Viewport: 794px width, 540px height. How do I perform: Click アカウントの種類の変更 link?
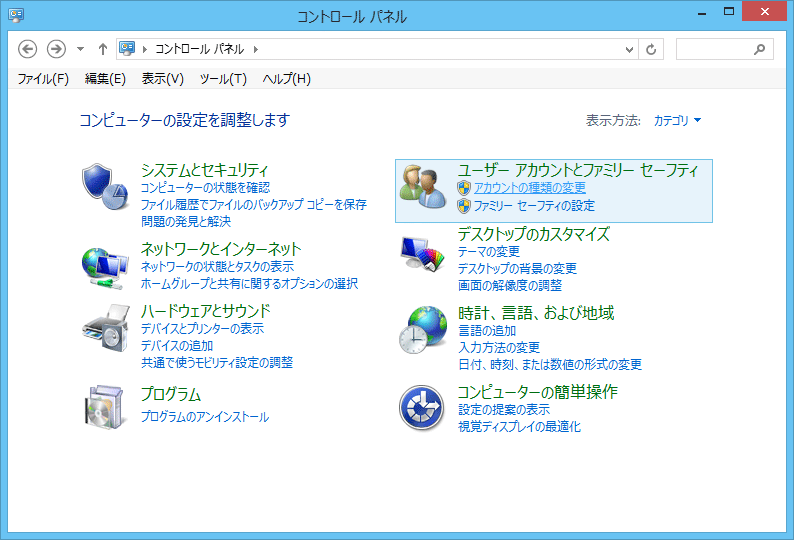(530, 188)
